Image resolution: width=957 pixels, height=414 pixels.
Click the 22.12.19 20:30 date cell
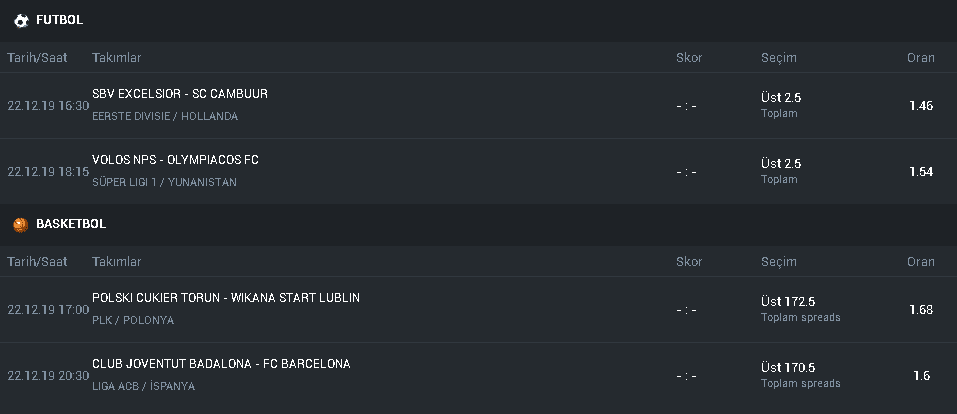tap(48, 376)
